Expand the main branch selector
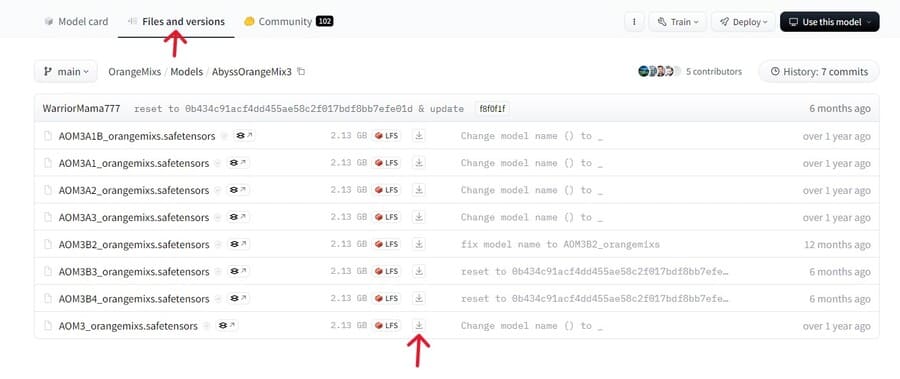Screen dimensions: 900x379 coord(66,72)
